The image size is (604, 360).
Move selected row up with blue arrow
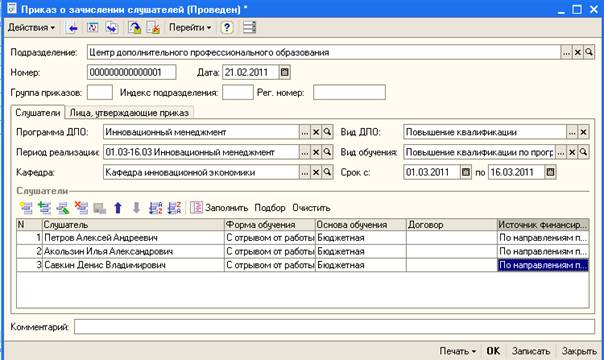(118, 208)
